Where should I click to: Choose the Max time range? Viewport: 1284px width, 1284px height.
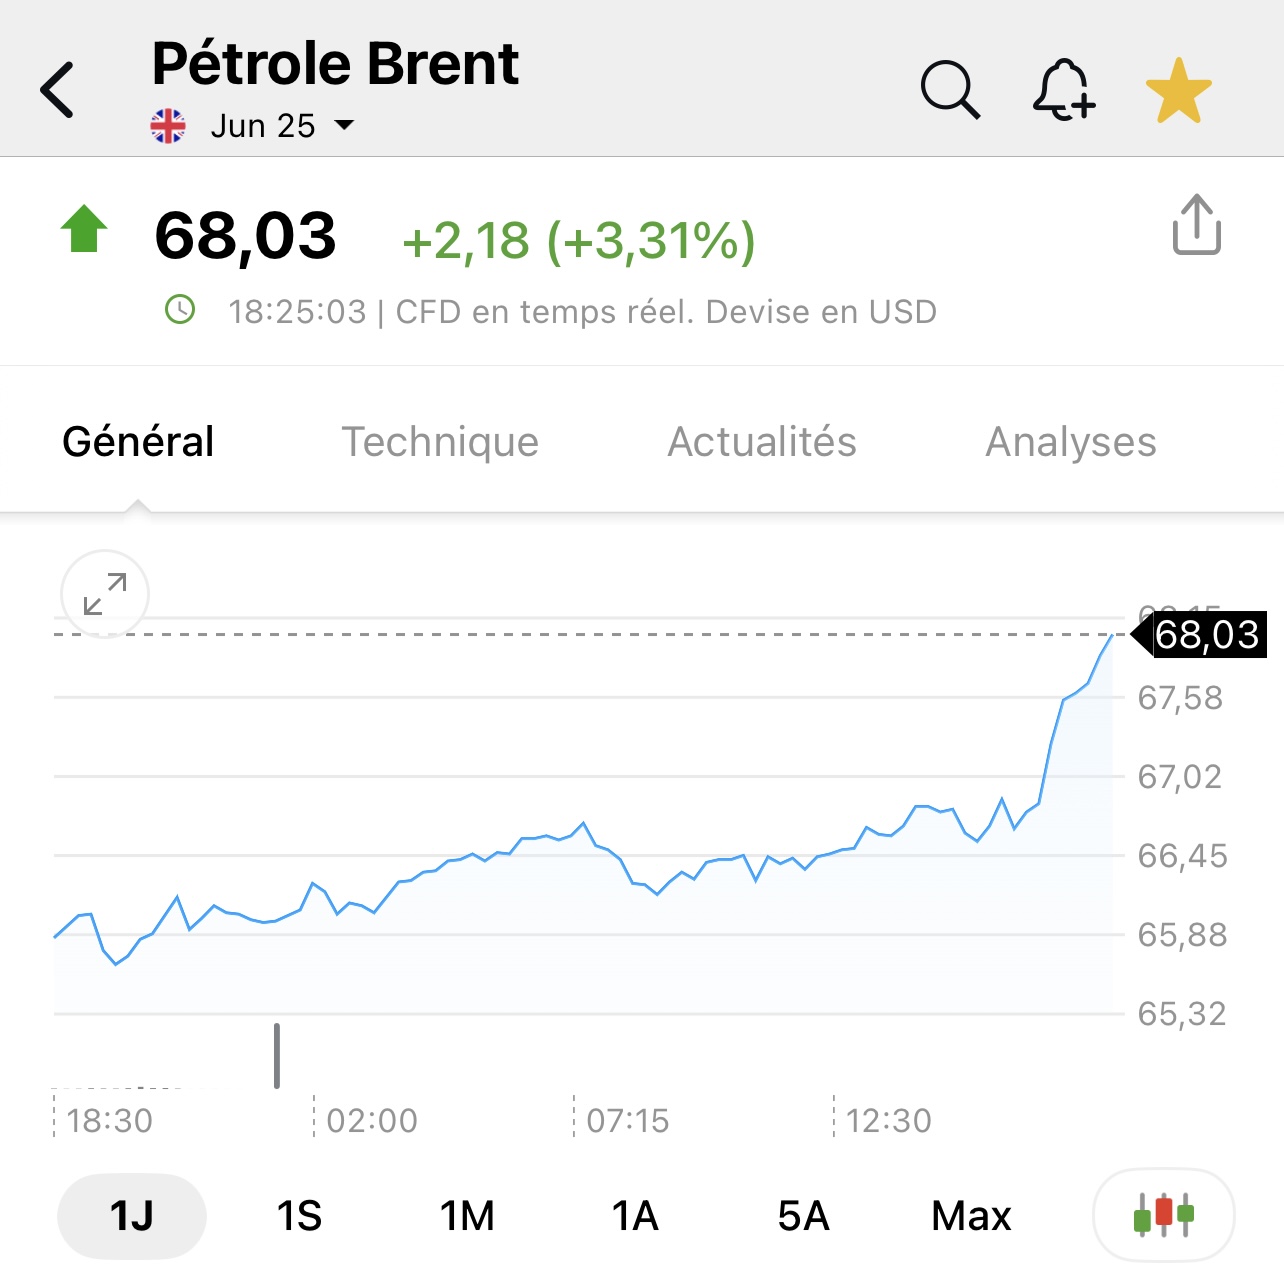971,1216
